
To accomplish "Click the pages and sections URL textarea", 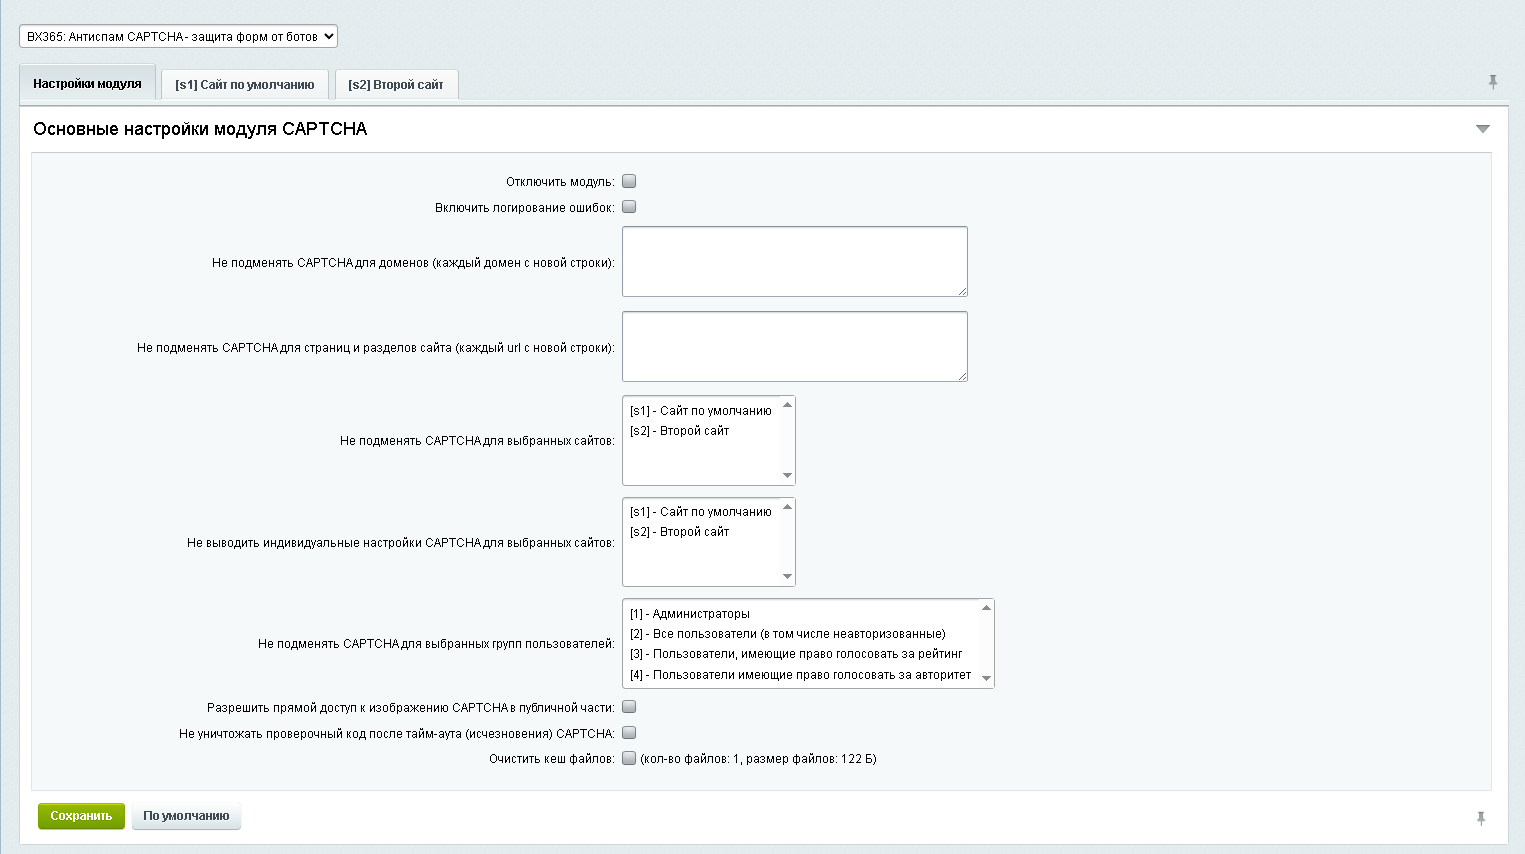I will pos(795,347).
